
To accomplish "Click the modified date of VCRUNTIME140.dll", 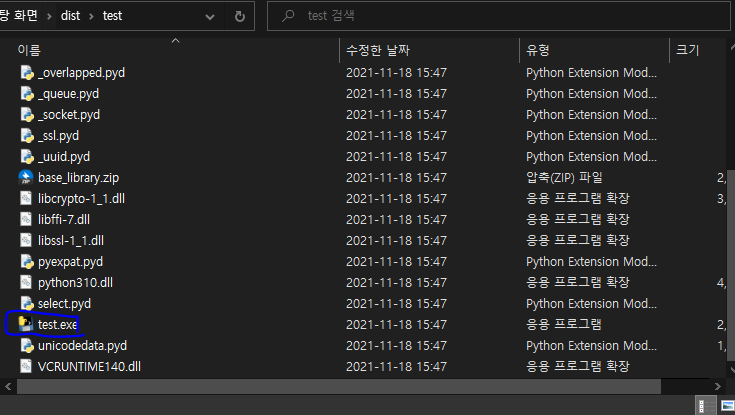I will click(396, 366).
